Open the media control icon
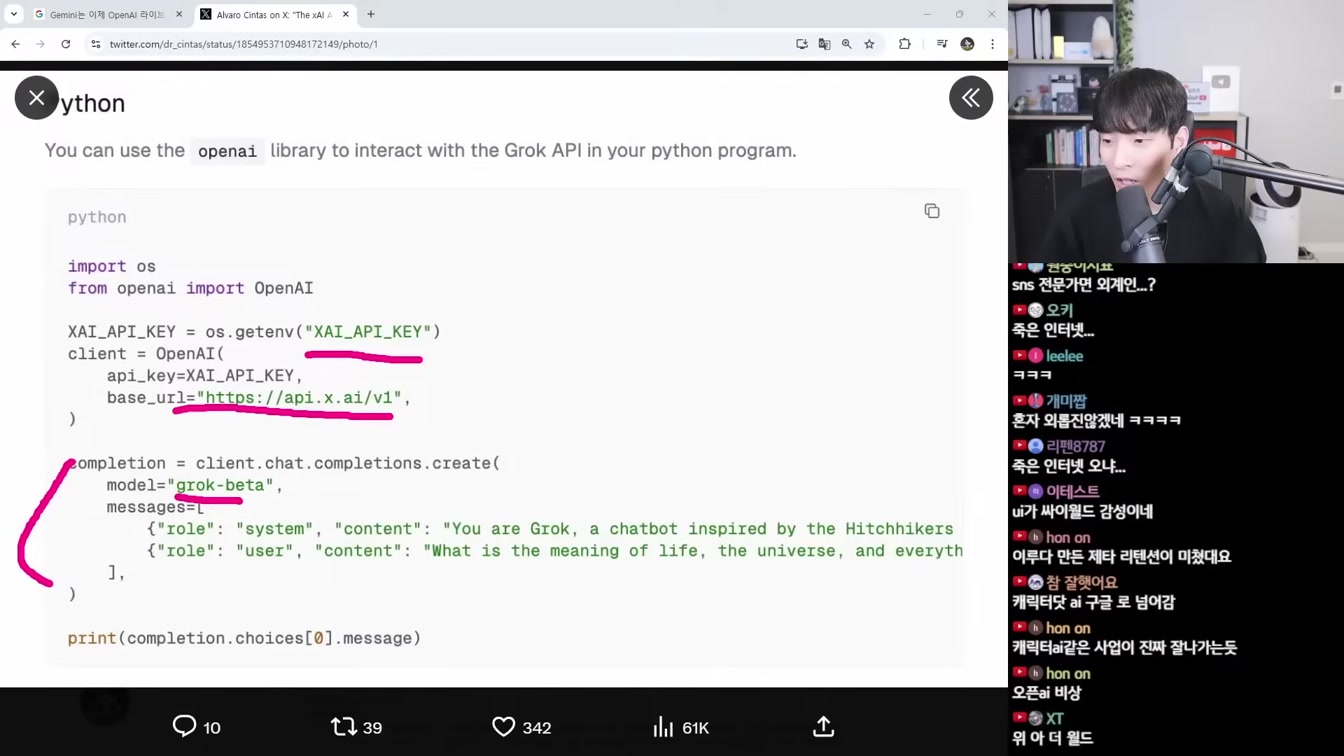The width and height of the screenshot is (1344, 756). 942,44
